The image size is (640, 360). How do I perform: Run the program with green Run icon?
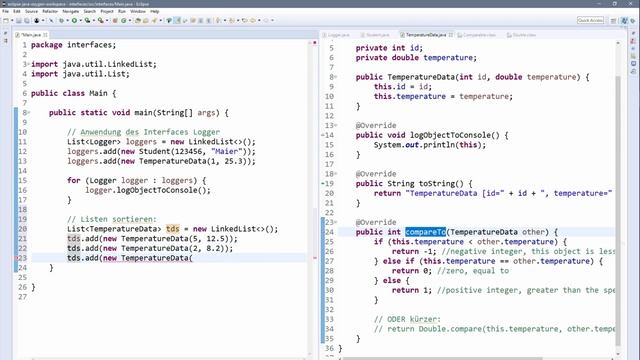pyautogui.click(x=74, y=20)
